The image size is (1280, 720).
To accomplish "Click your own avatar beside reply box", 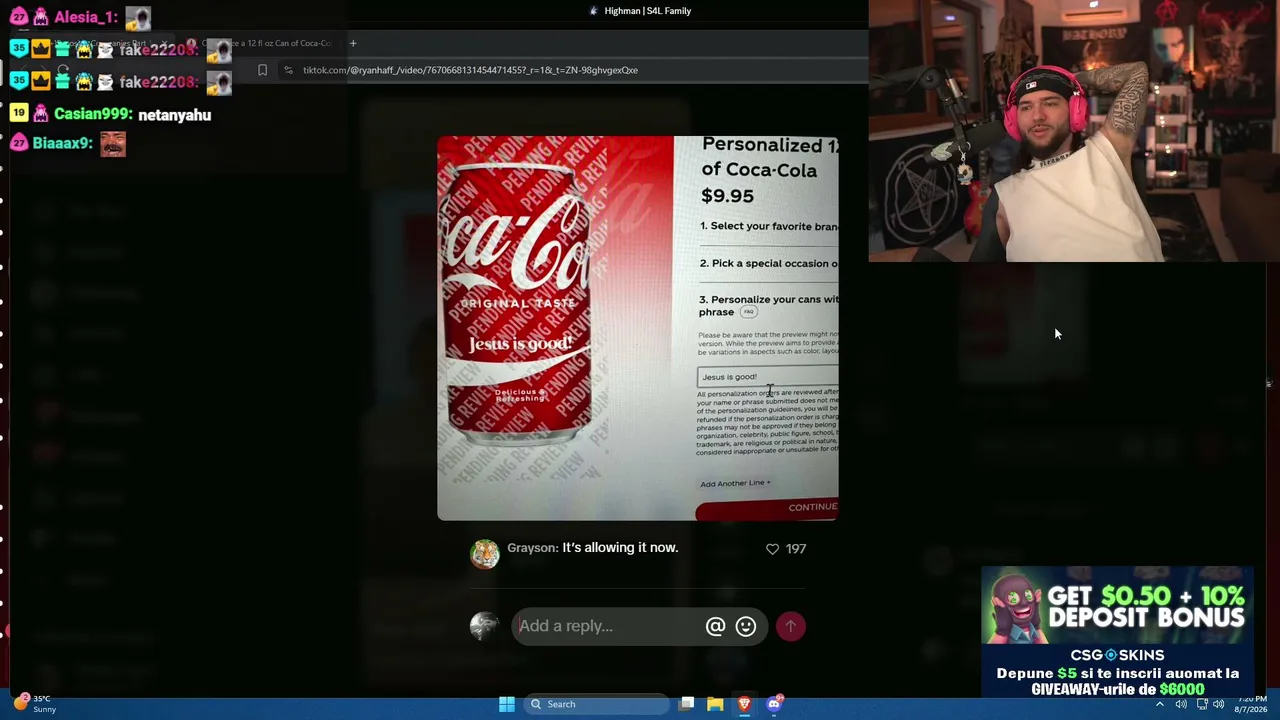I will pos(485,626).
